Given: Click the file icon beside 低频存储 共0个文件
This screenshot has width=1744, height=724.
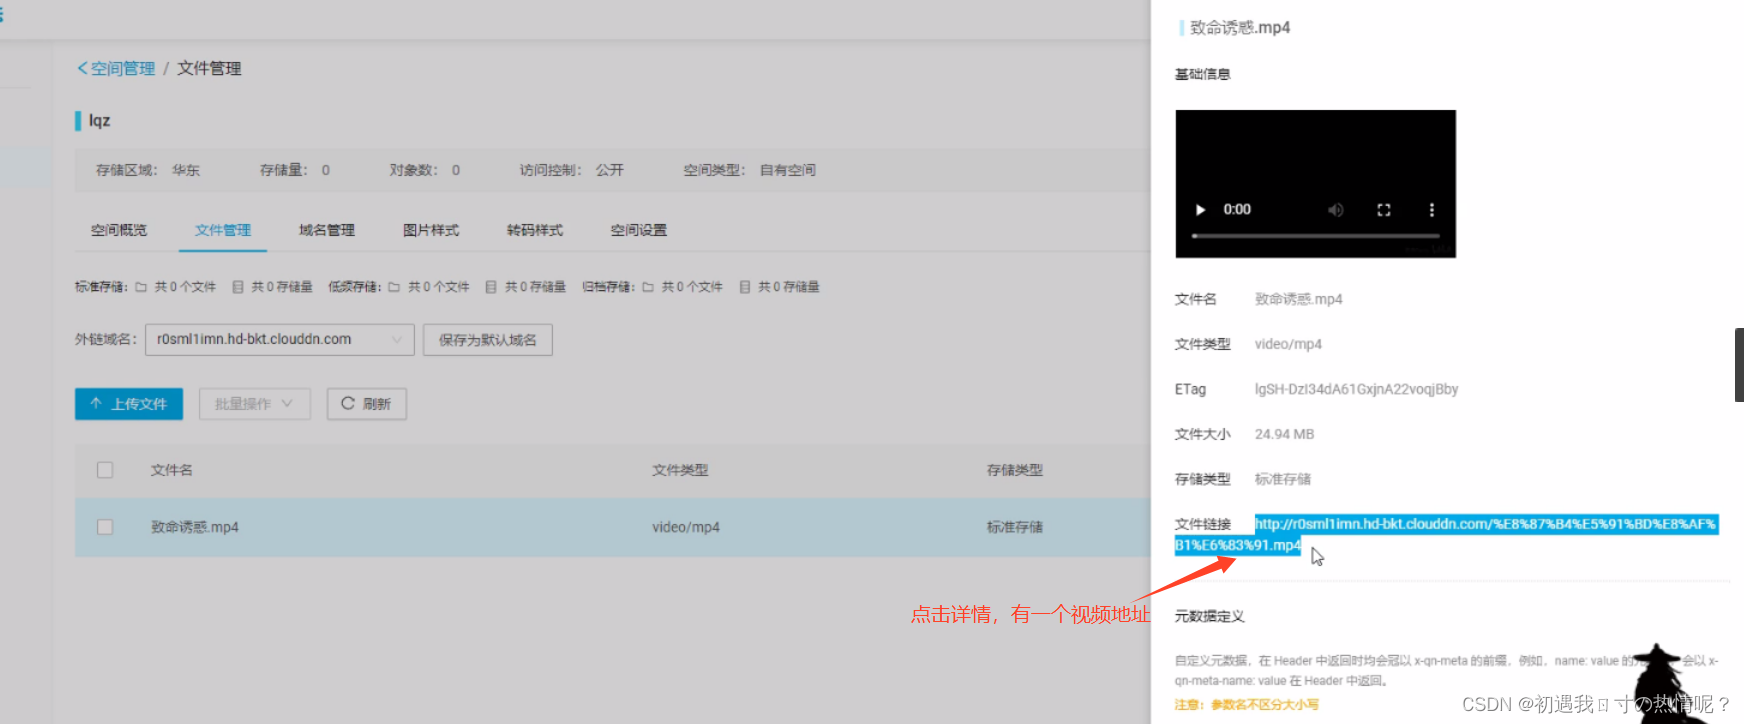Looking at the screenshot, I should pos(394,287).
